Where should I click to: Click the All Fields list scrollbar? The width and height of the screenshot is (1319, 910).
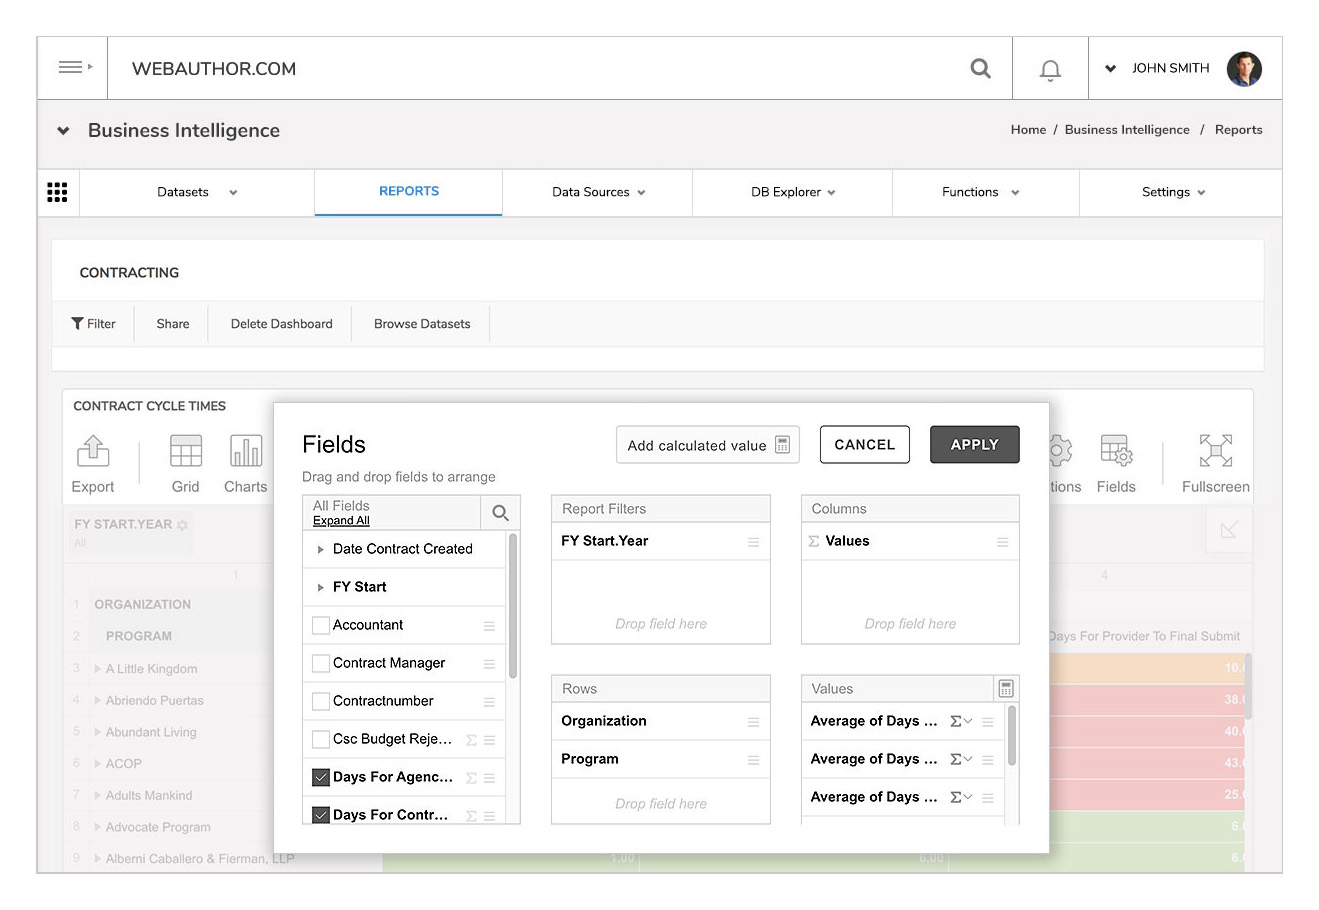(513, 606)
